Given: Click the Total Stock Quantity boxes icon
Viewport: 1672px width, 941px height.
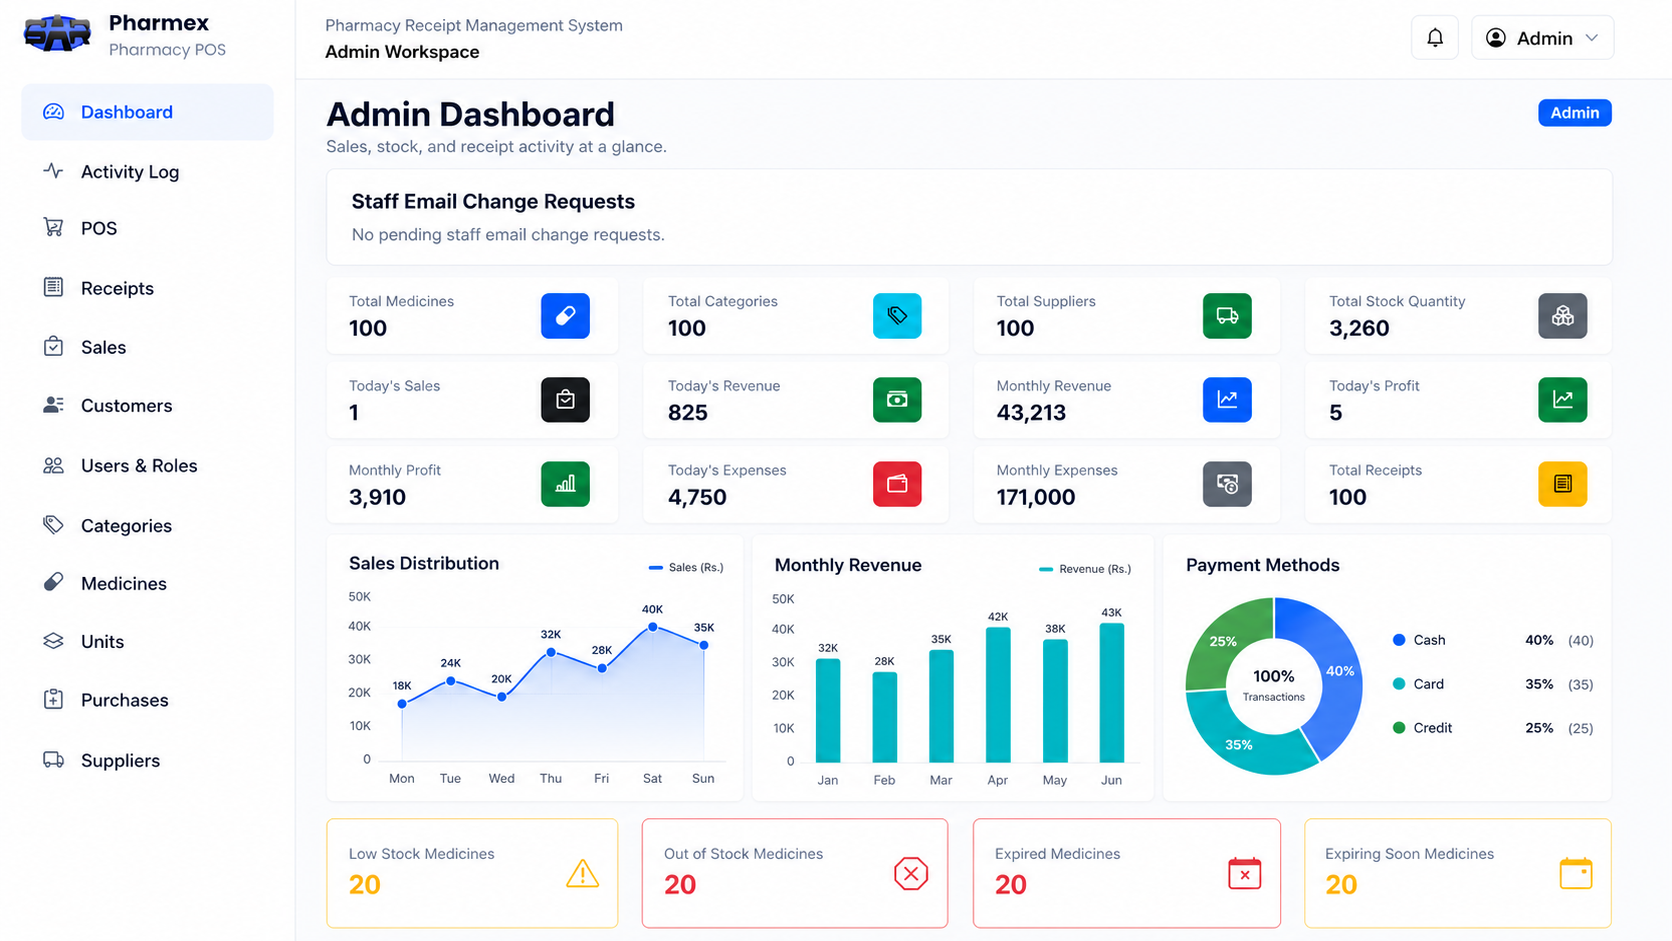Looking at the screenshot, I should click(x=1562, y=316).
